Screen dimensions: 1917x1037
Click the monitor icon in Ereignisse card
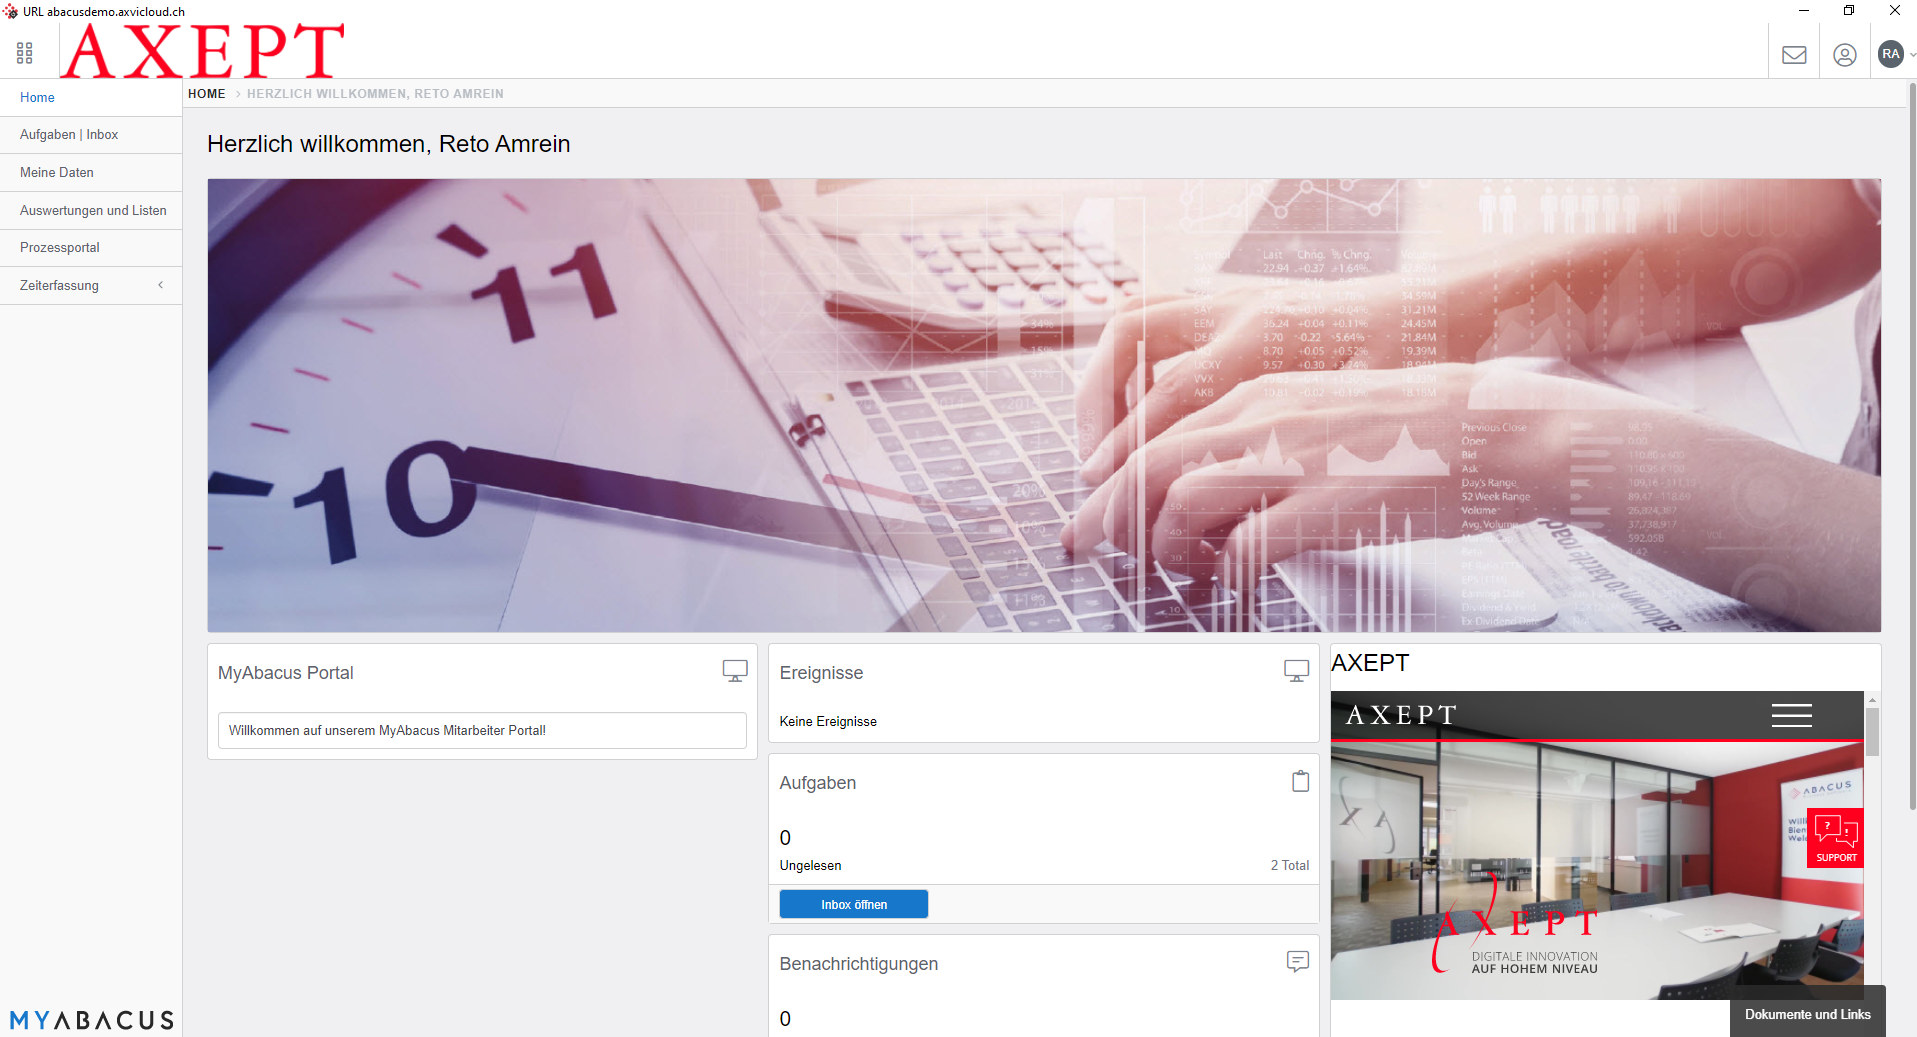click(x=1296, y=671)
